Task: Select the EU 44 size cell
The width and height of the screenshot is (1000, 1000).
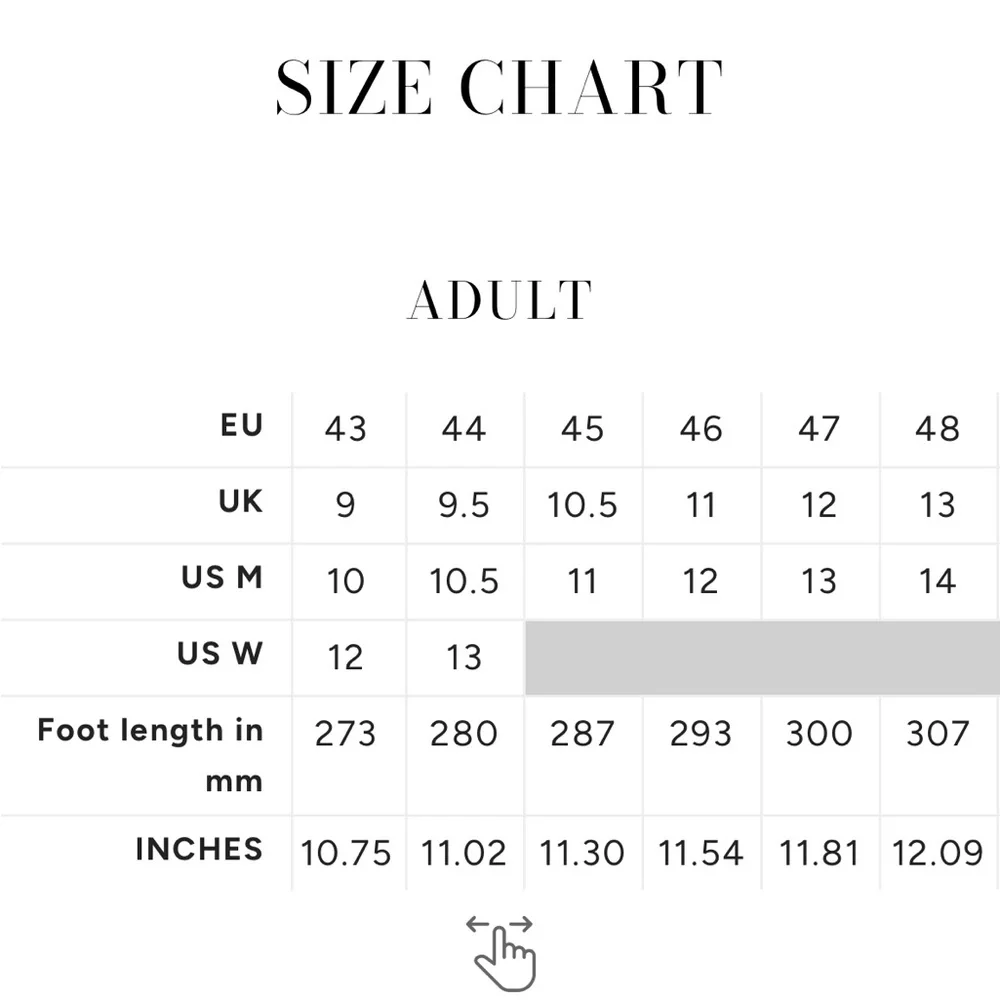Action: (465, 429)
